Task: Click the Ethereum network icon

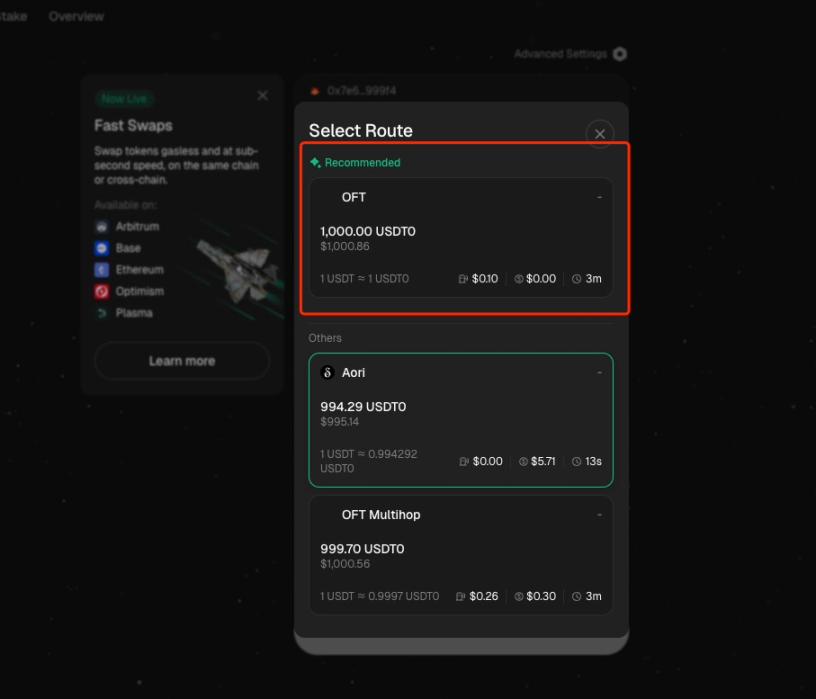Action: pyautogui.click(x=103, y=269)
